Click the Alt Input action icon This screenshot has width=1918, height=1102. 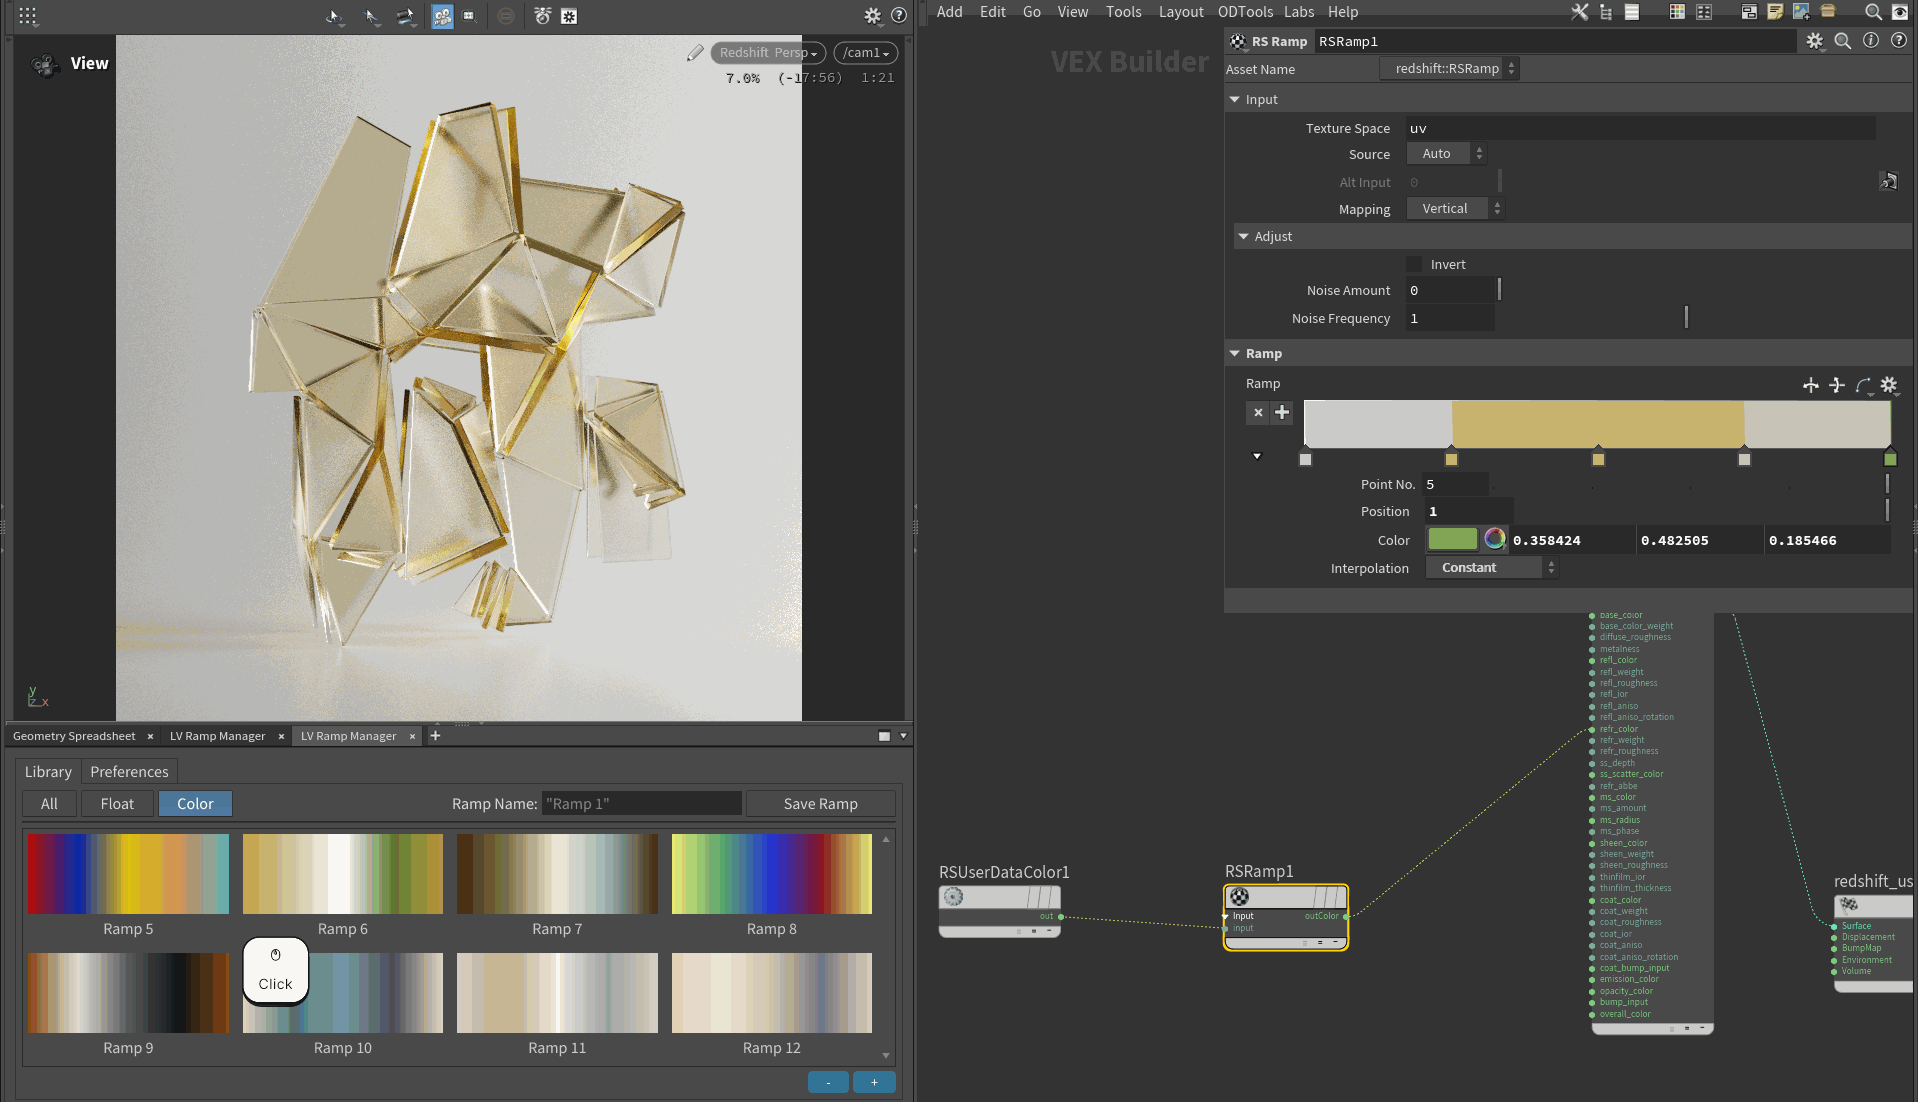click(x=1888, y=181)
